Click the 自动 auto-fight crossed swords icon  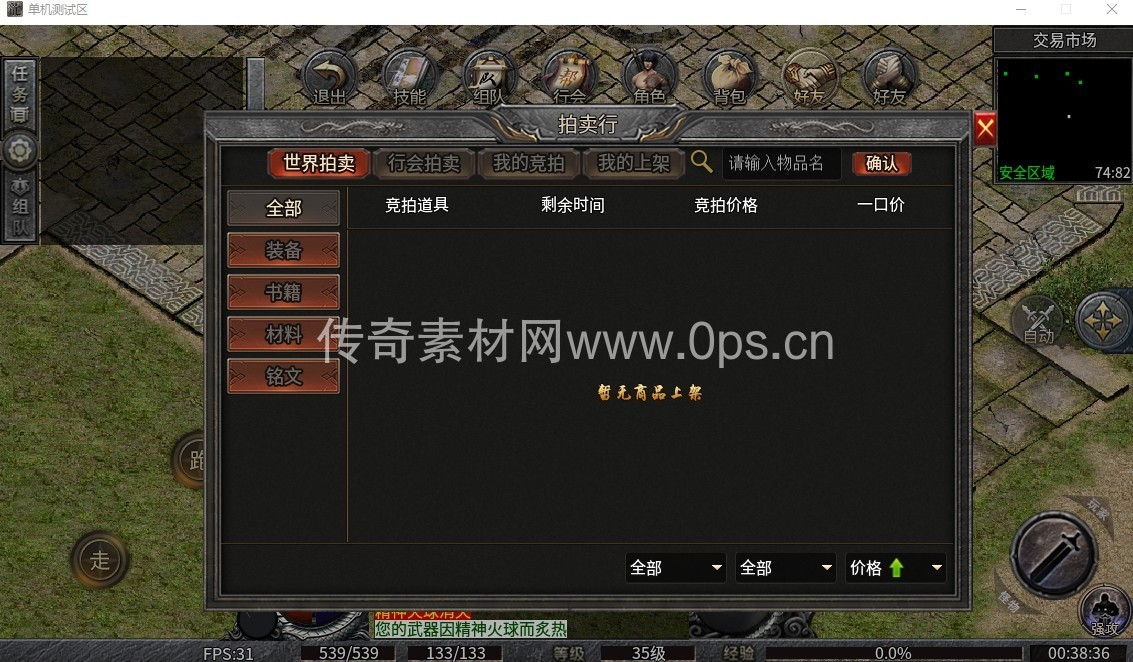pyautogui.click(x=1038, y=320)
